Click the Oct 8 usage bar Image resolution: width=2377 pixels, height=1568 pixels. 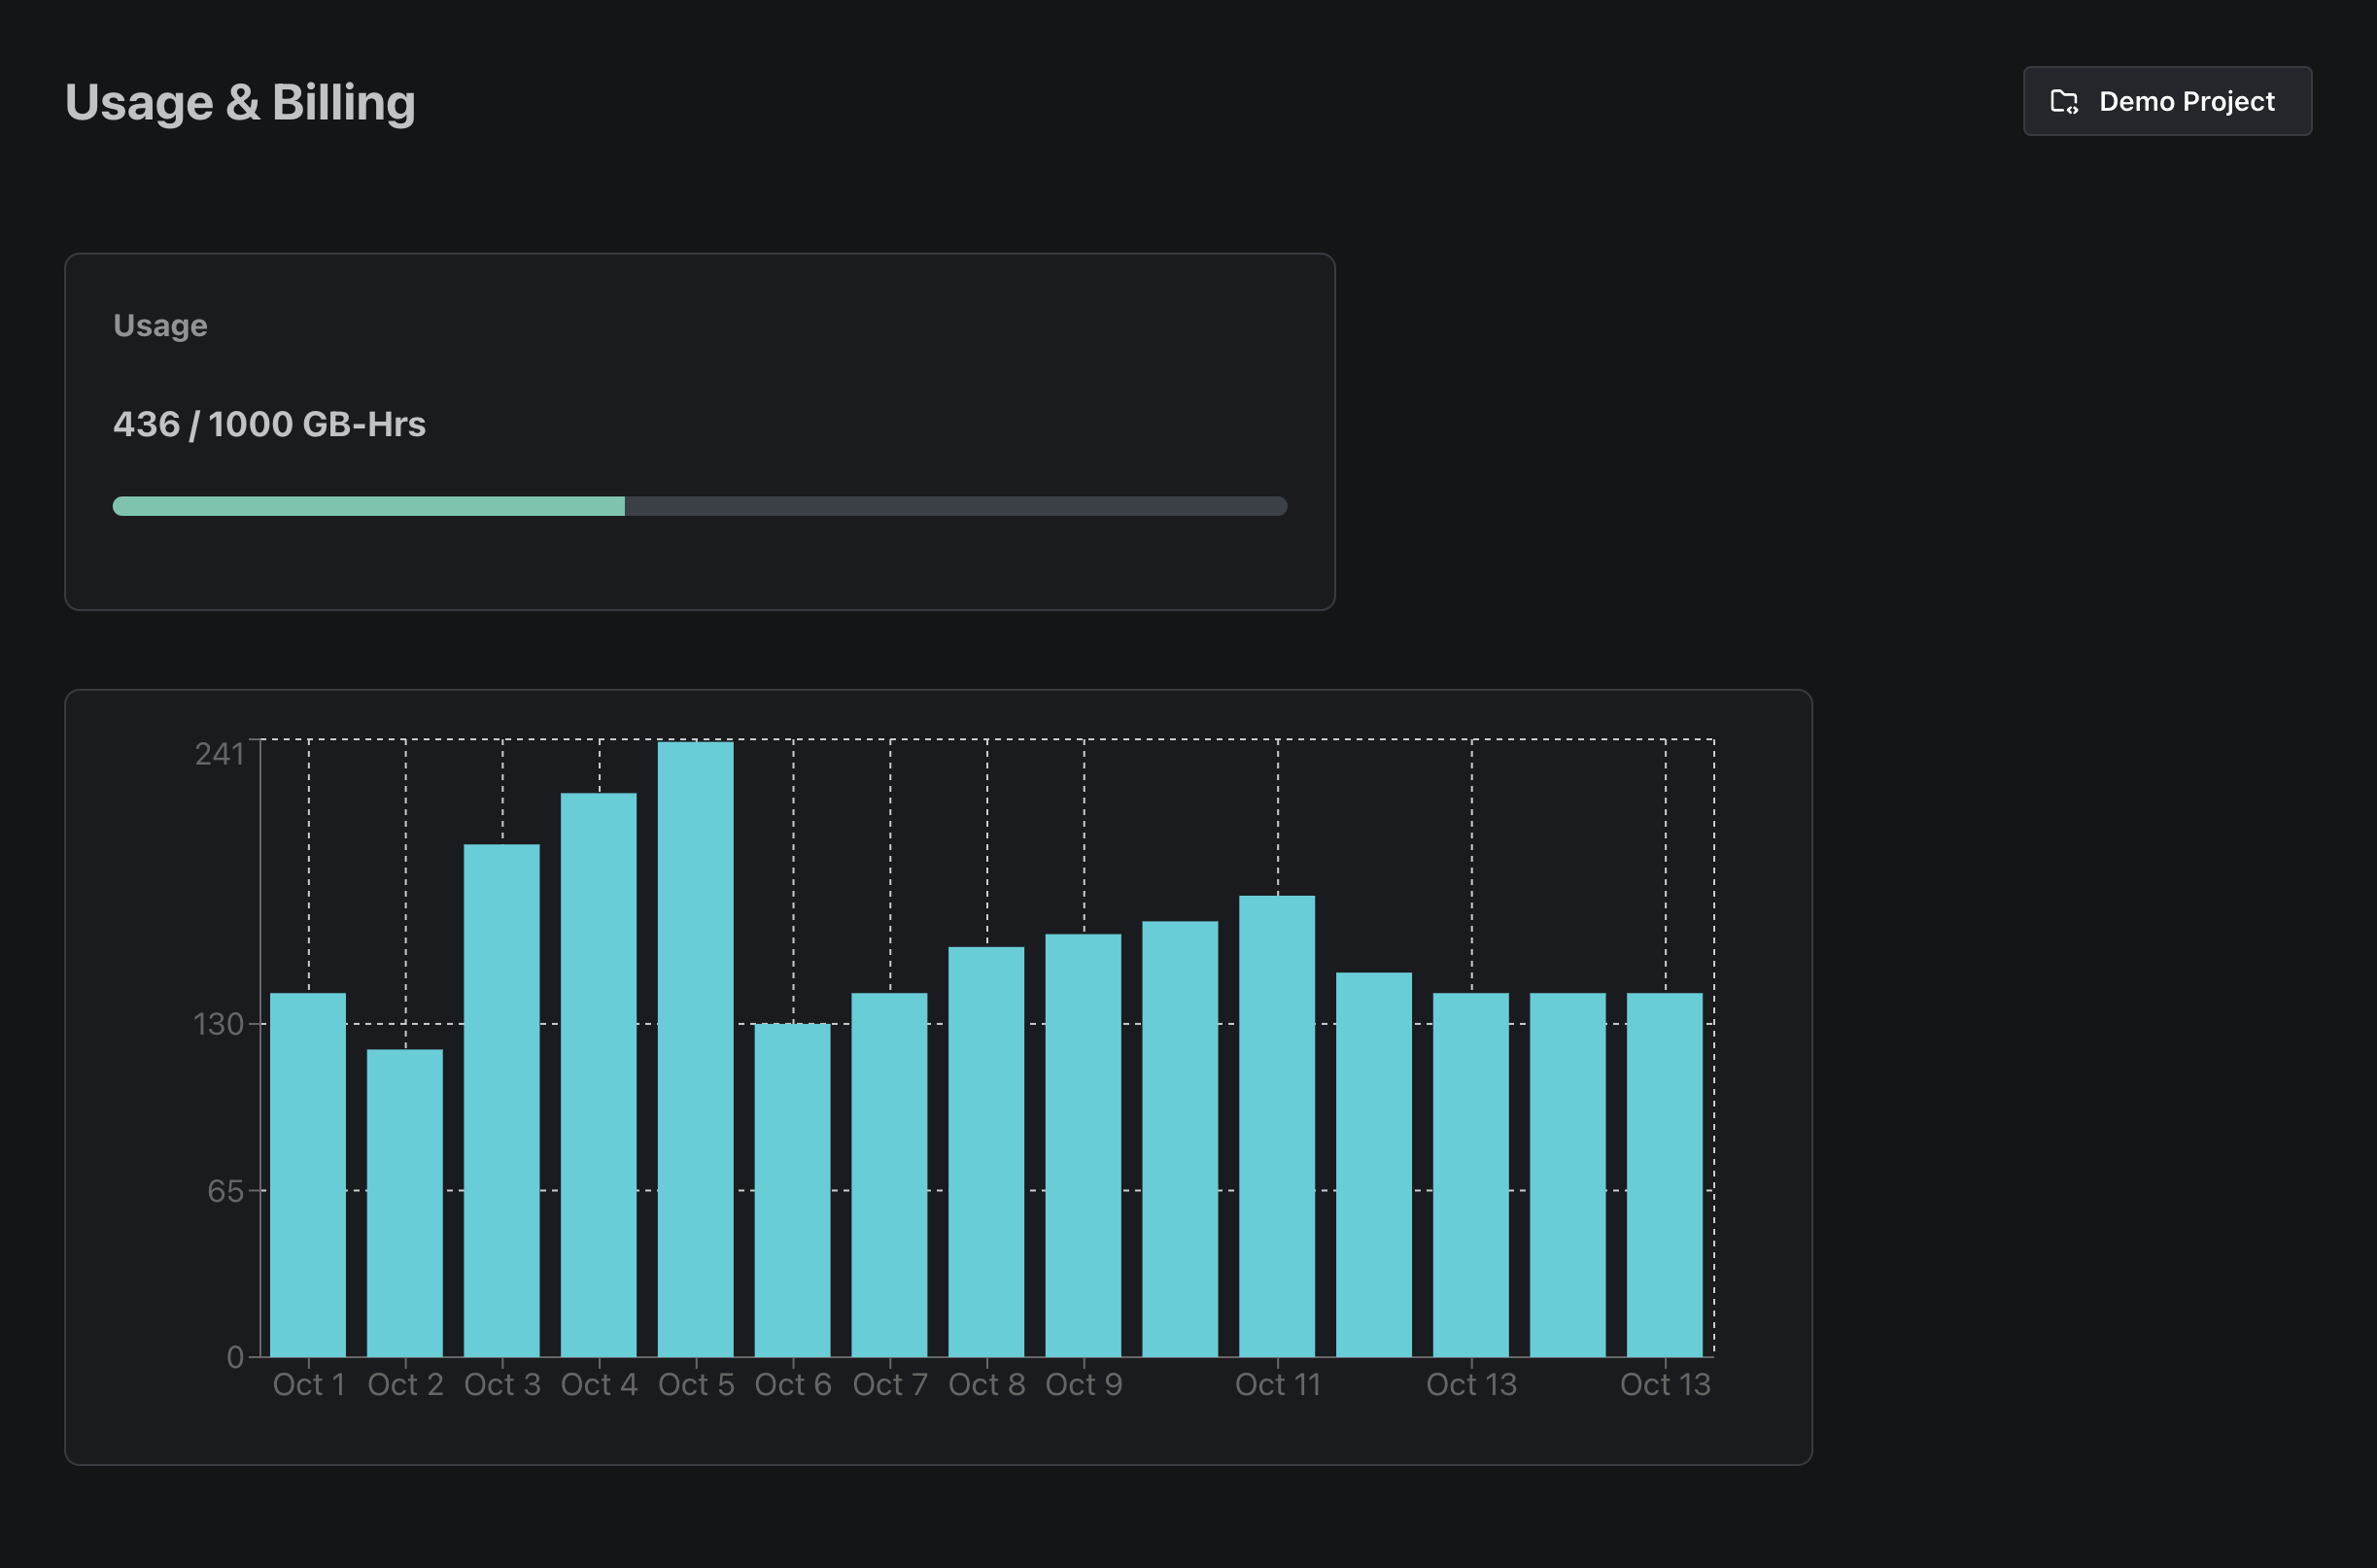(987, 1151)
